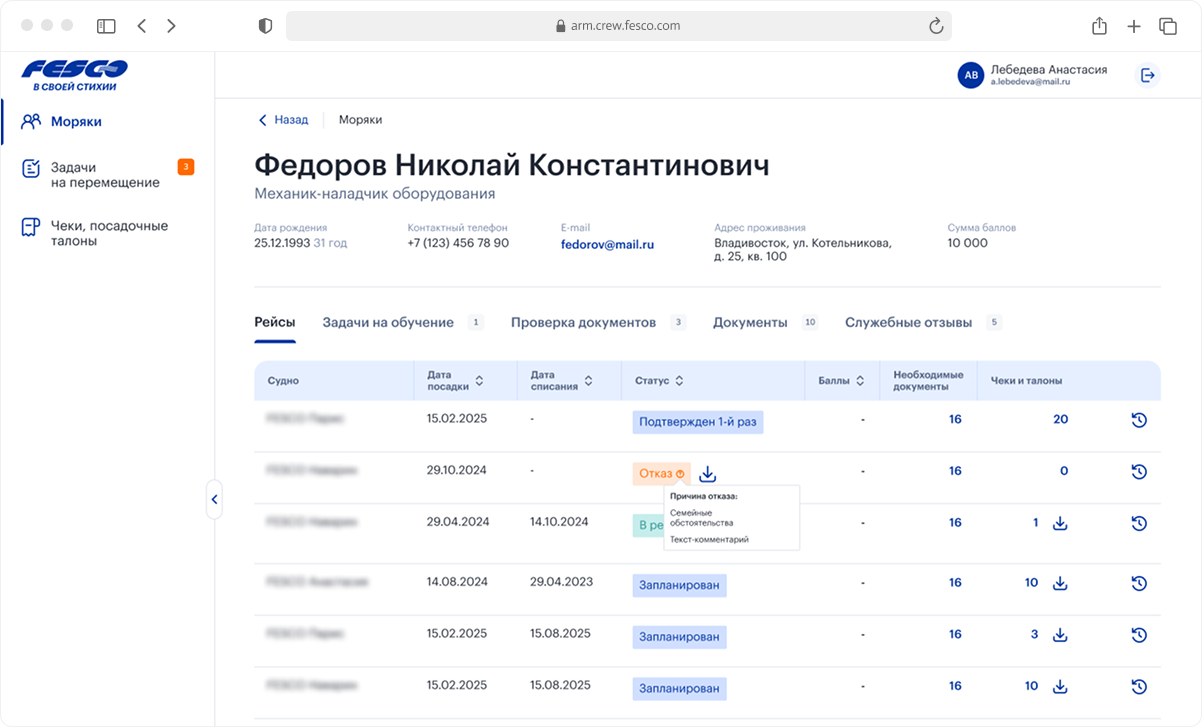Open the Служебные отзывы tab
Screen dimensions: 1202x727
908,322
